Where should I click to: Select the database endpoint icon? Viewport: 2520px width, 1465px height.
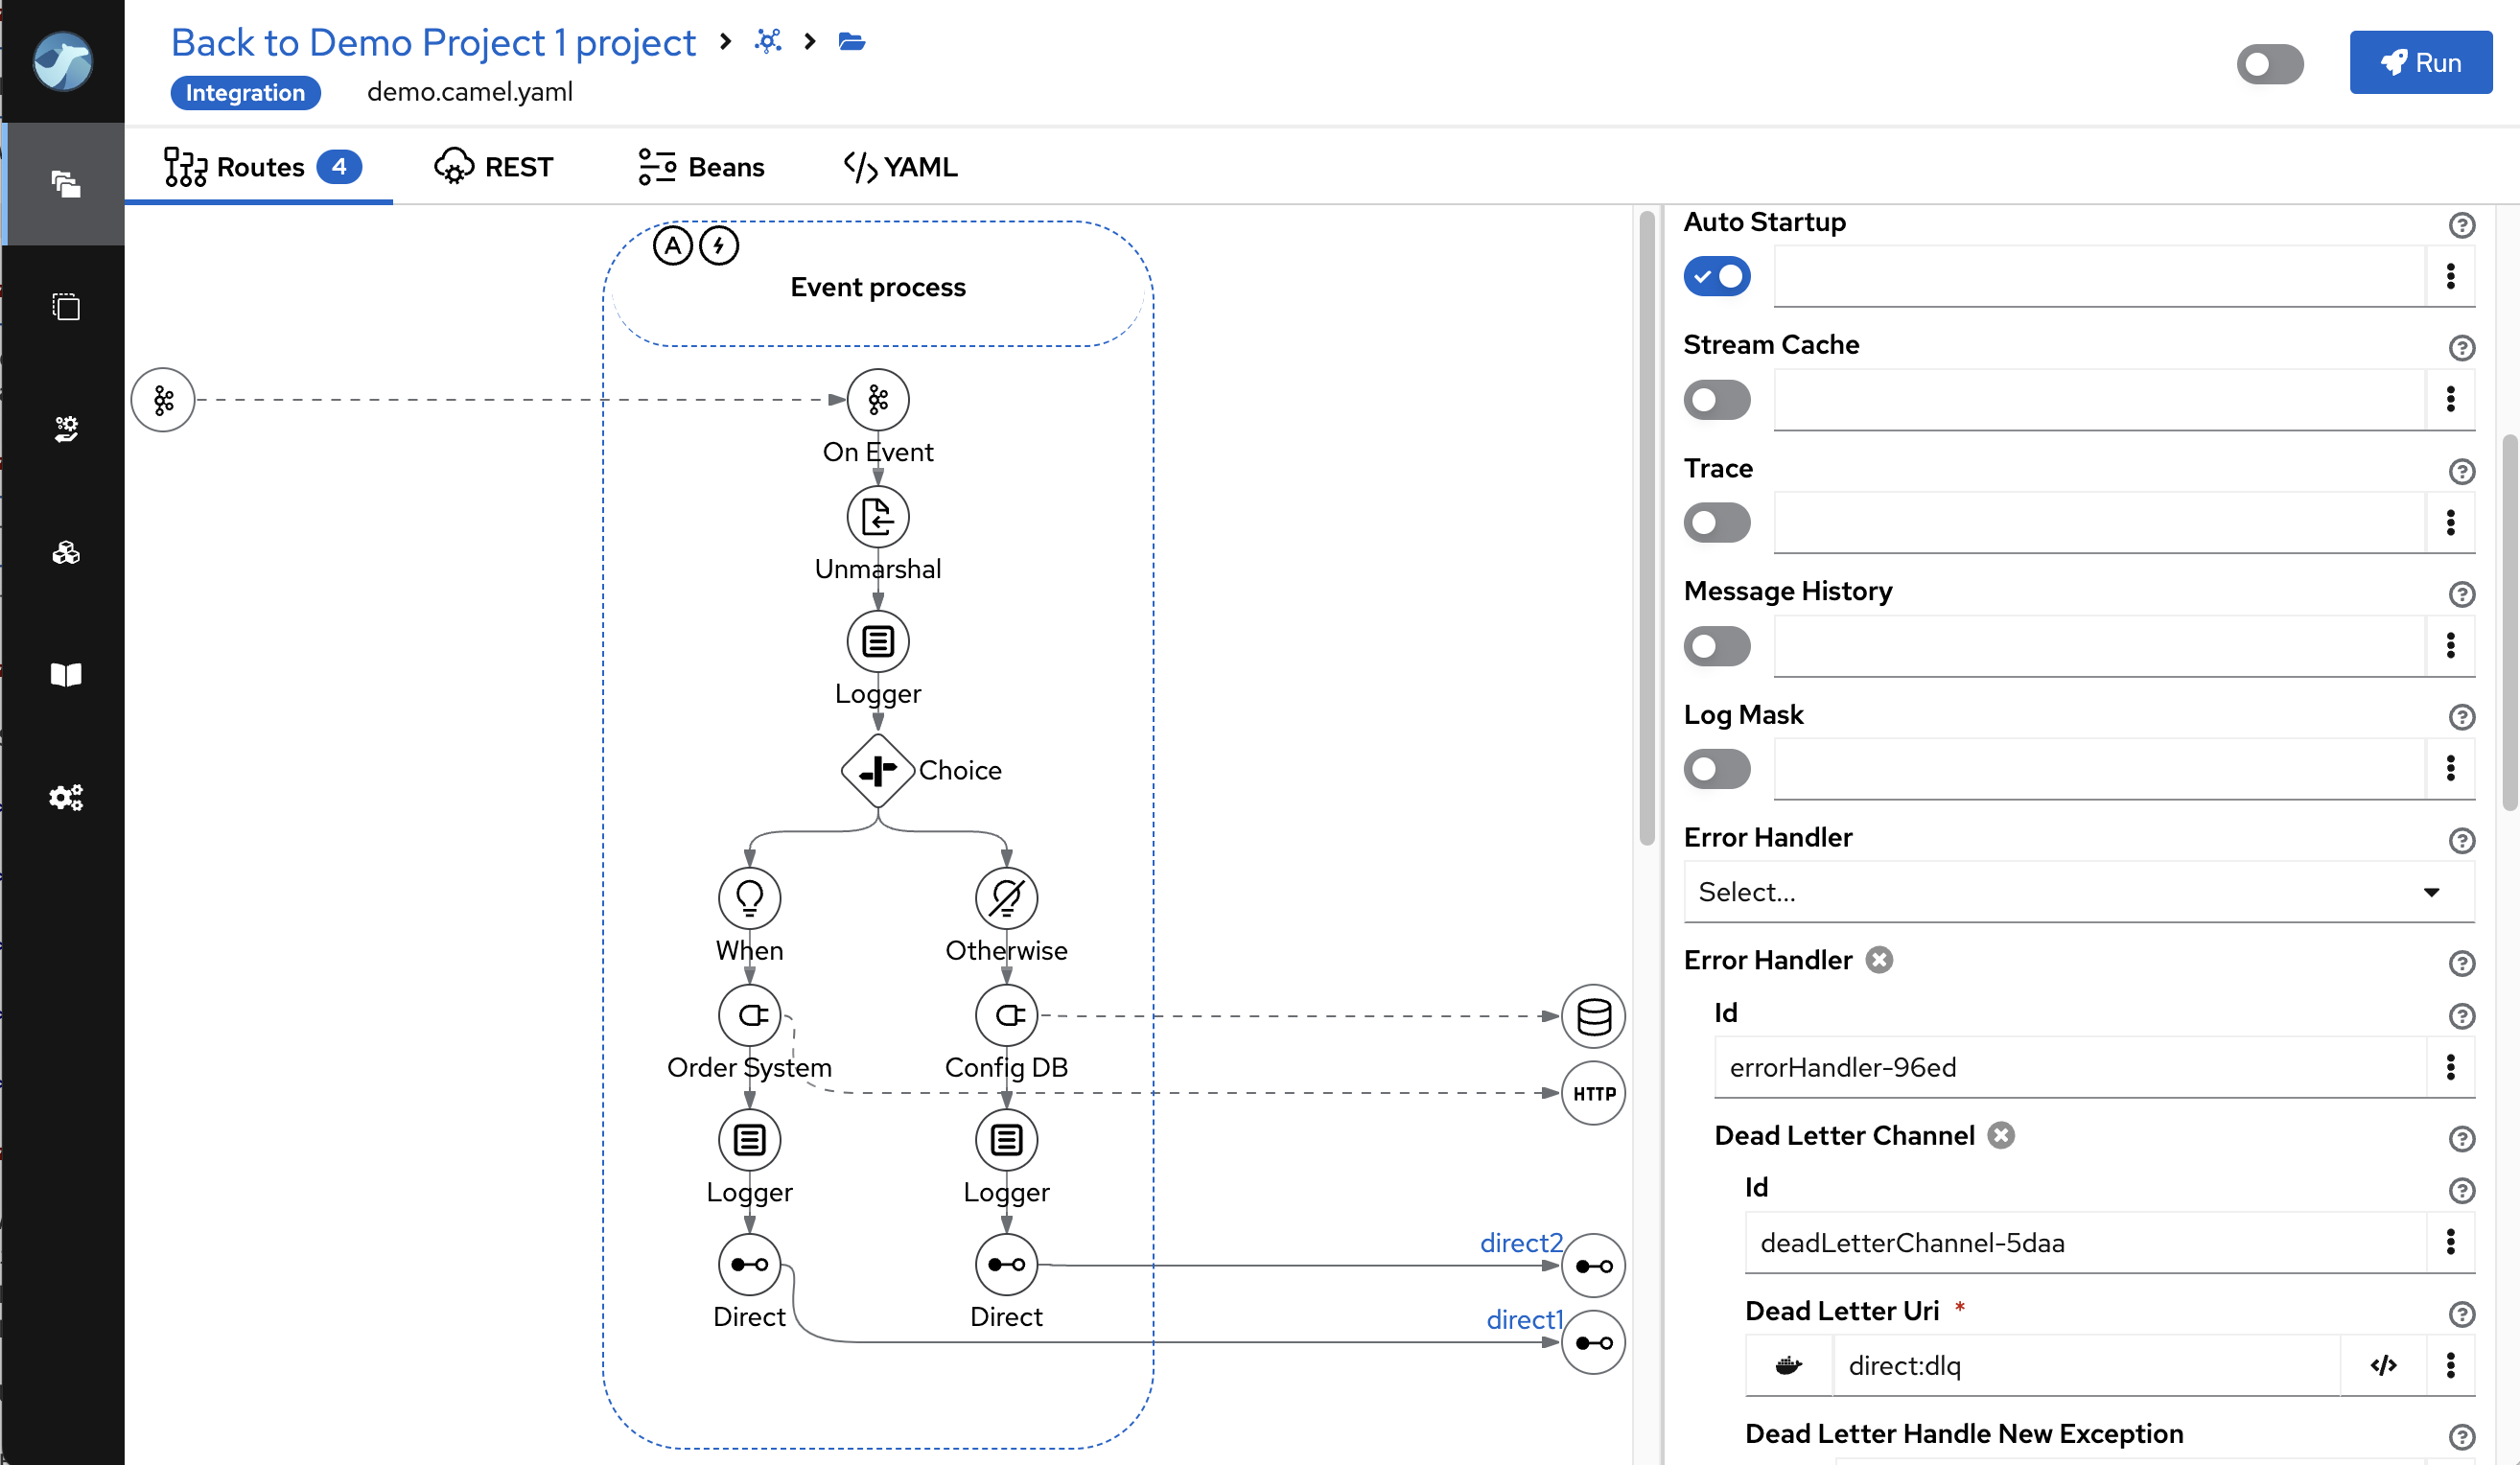pyautogui.click(x=1593, y=1016)
